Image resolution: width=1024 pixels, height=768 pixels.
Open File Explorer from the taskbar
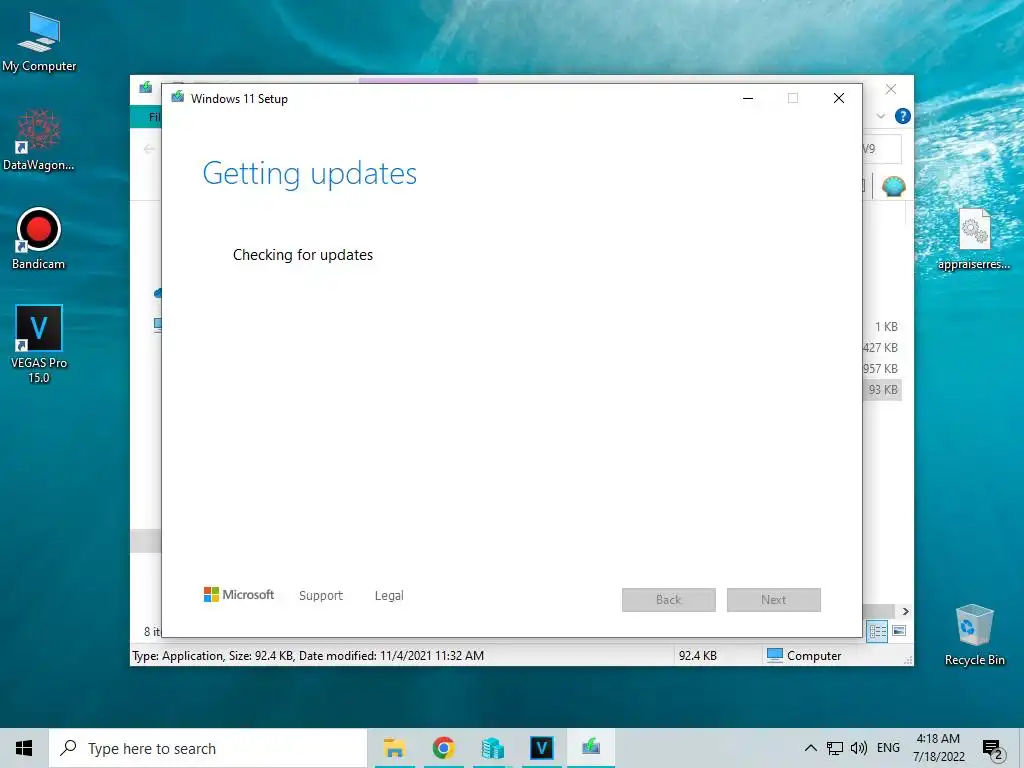click(x=394, y=748)
